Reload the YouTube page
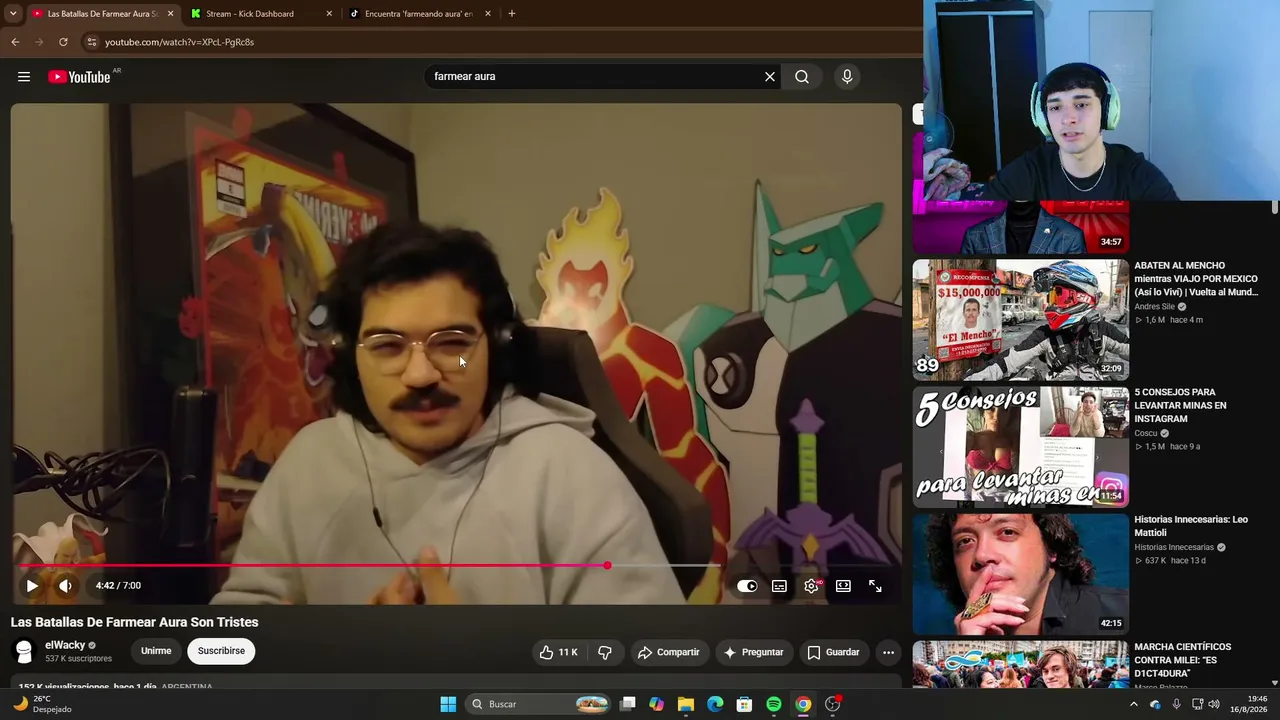 click(63, 42)
